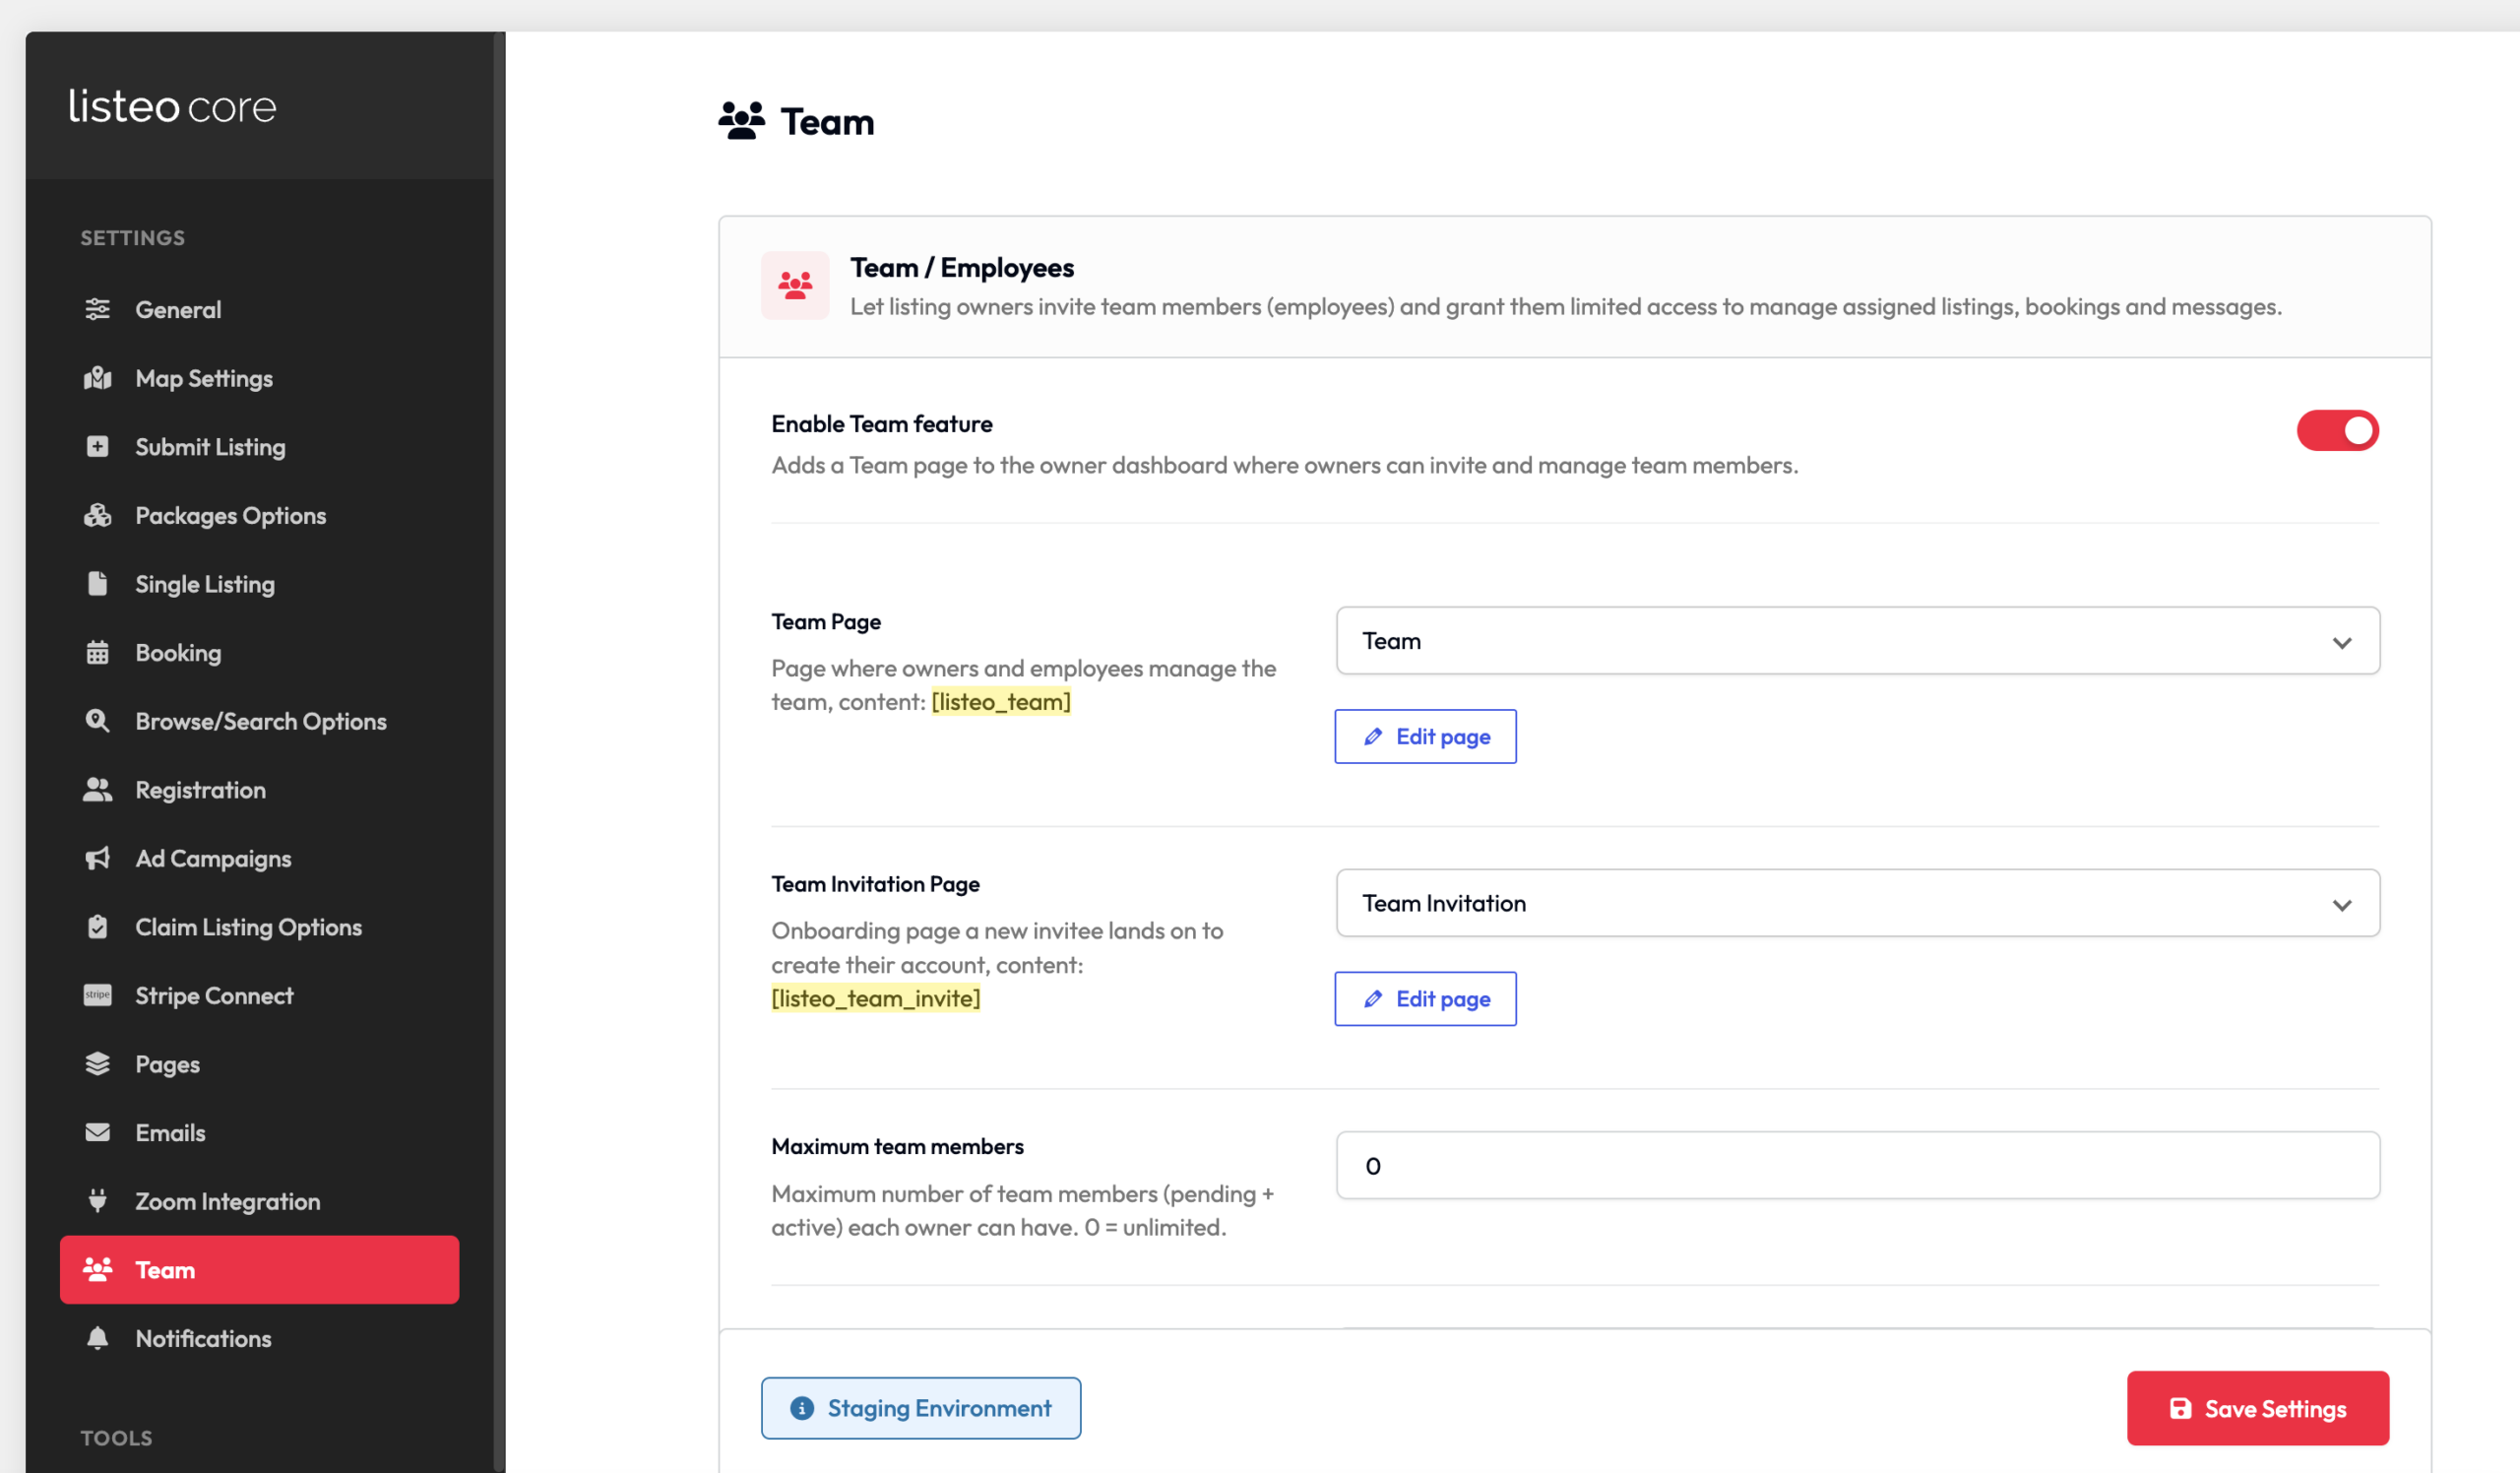Open Zoom Integration settings

tap(259, 1200)
